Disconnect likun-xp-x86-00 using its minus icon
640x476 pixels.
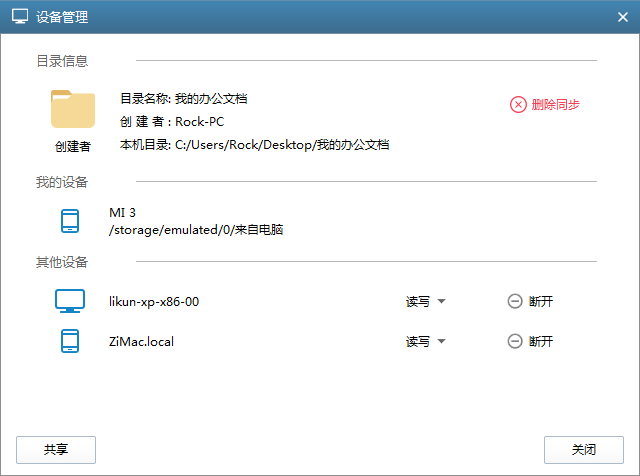pyautogui.click(x=515, y=301)
